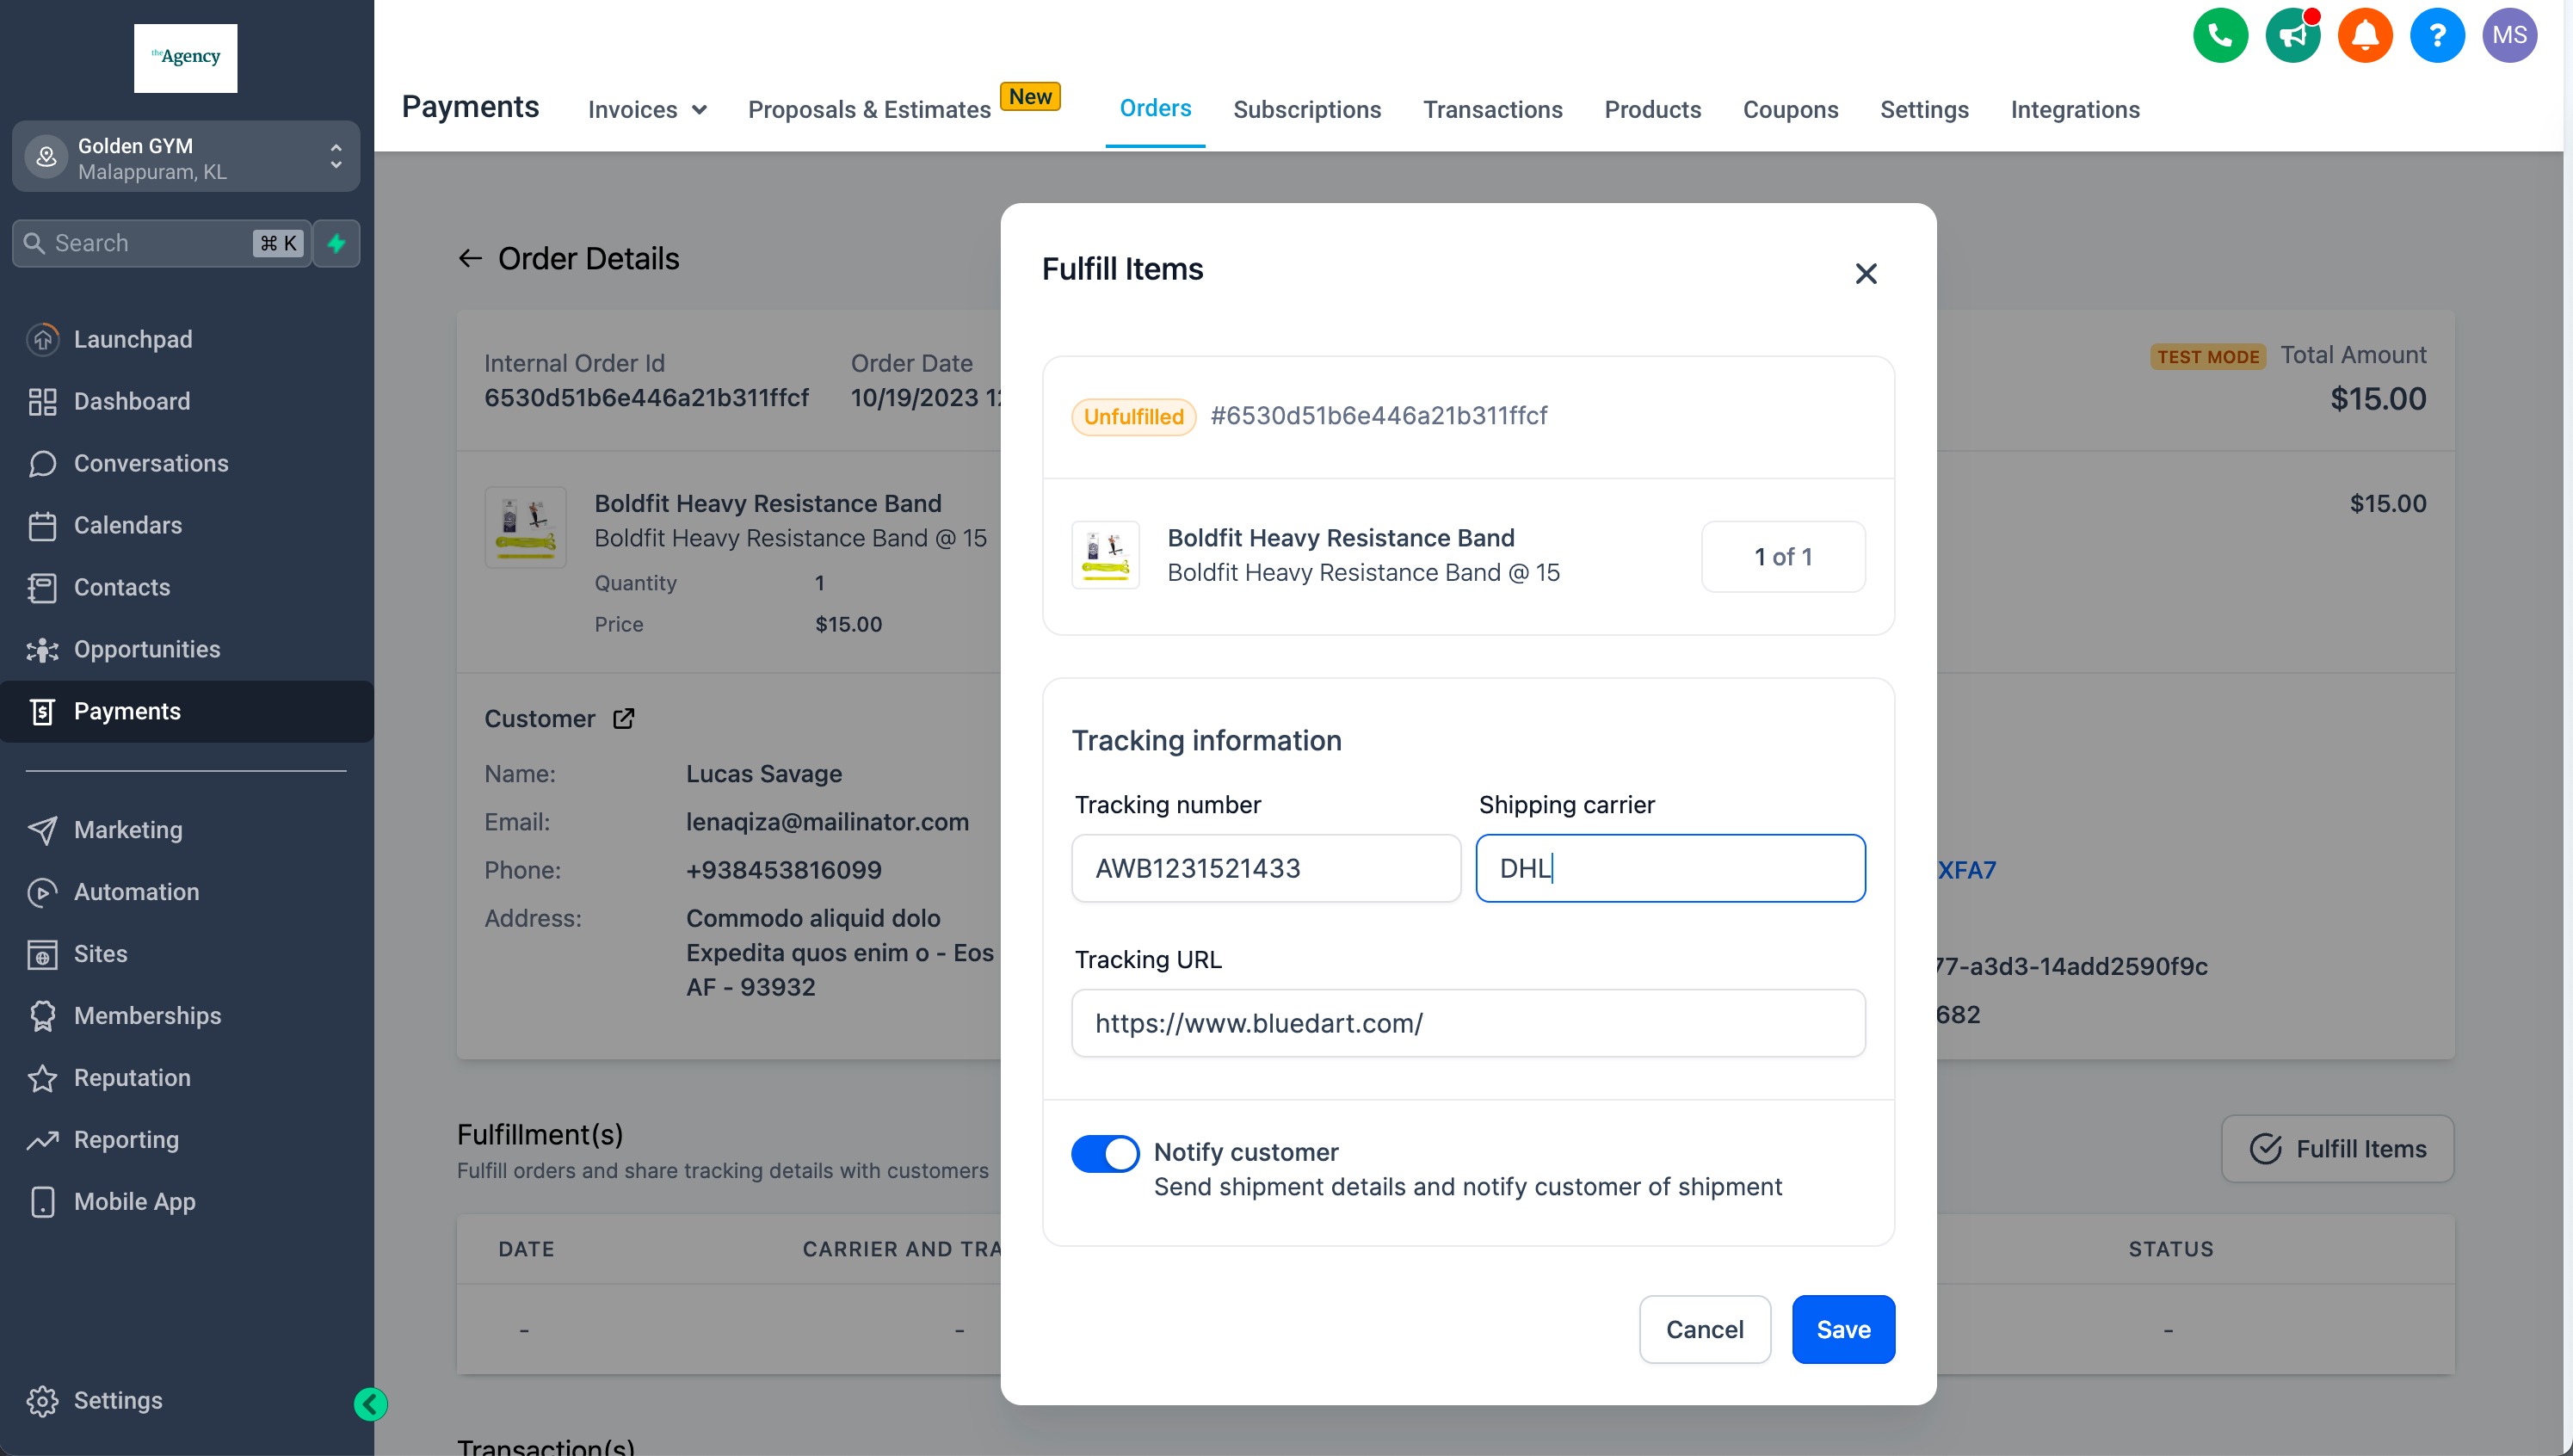Click the Tracking URL field
The height and width of the screenshot is (1456, 2573).
(x=1467, y=1023)
